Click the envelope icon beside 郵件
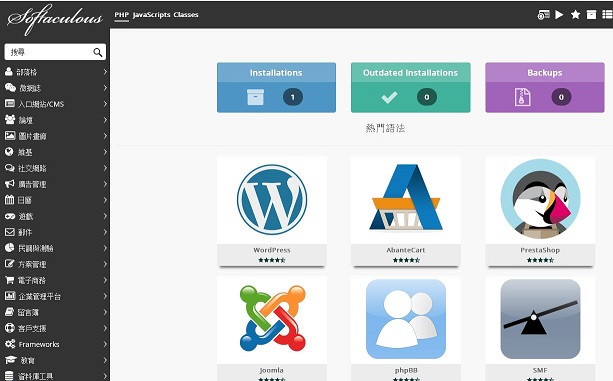613x381 pixels. click(10, 232)
